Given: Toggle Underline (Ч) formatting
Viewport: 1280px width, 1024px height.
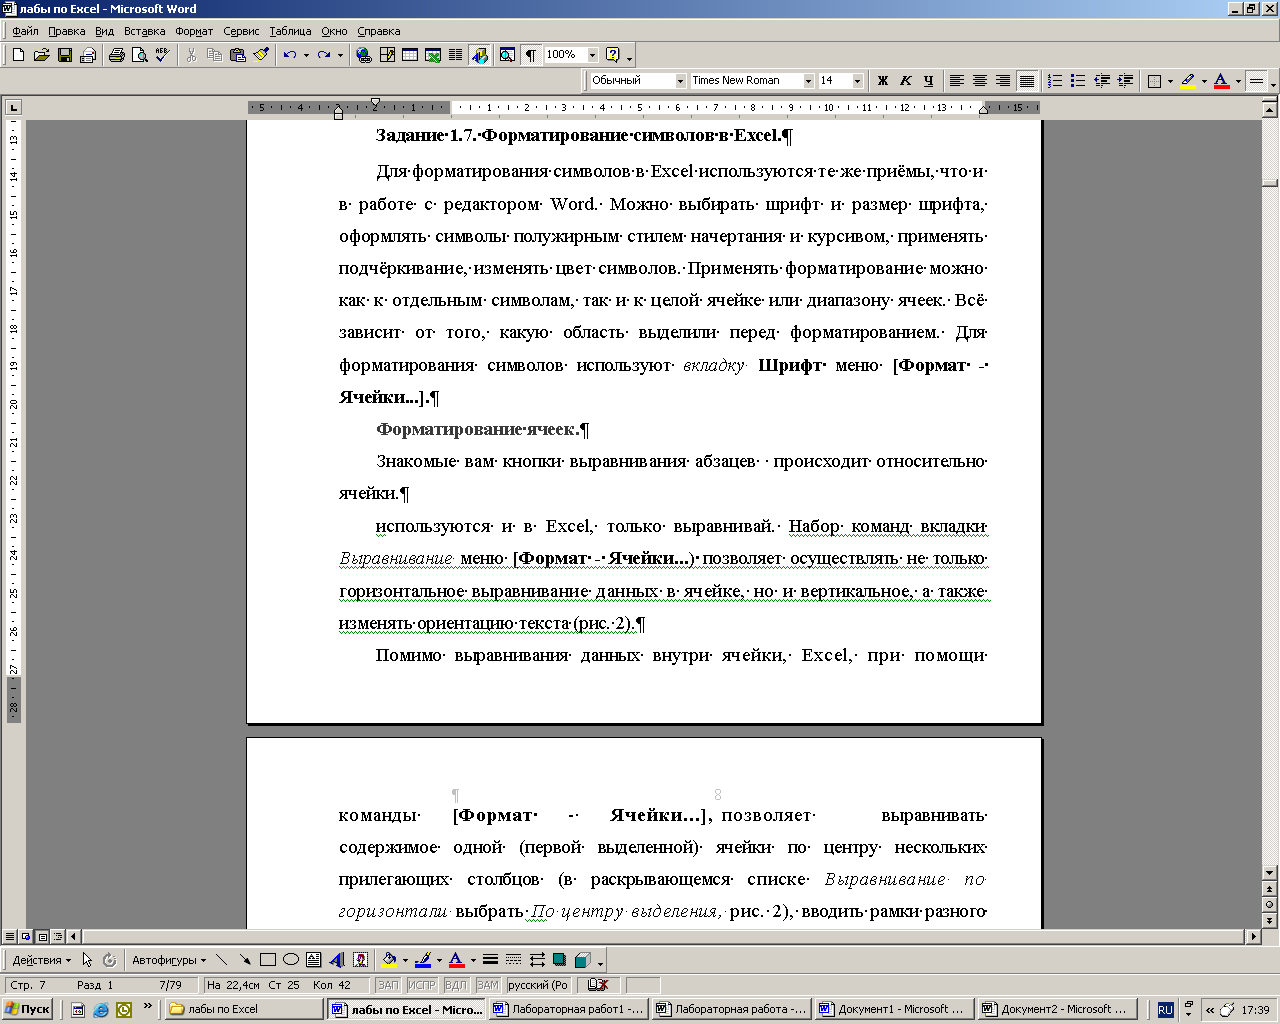Looking at the screenshot, I should [x=929, y=81].
